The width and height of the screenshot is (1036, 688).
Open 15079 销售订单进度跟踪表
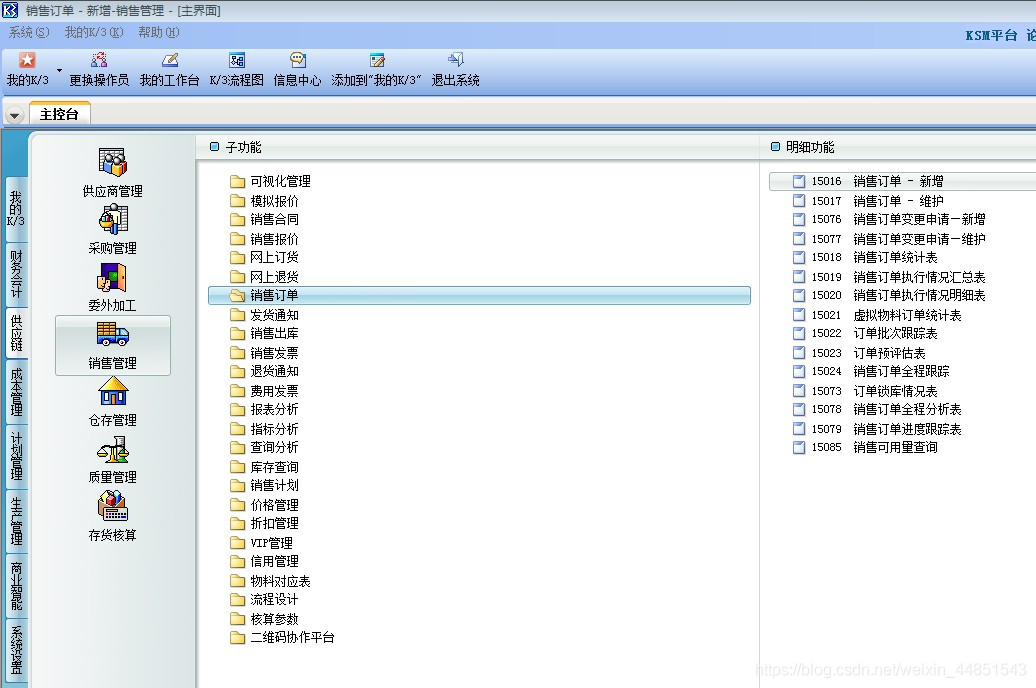(877, 429)
